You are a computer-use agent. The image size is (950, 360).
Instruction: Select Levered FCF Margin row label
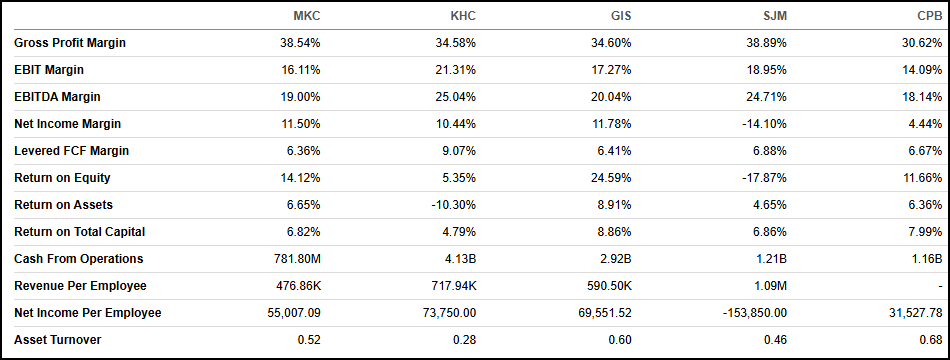pyautogui.click(x=71, y=150)
